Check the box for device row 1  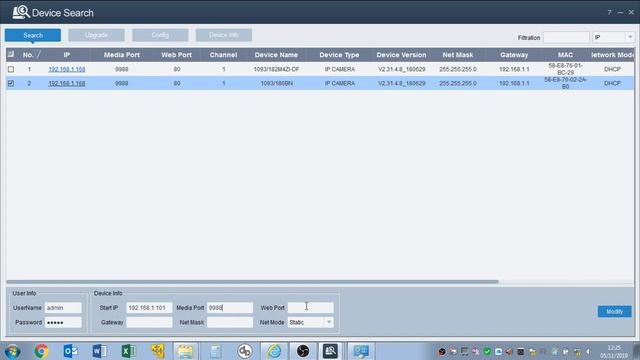pos(11,69)
